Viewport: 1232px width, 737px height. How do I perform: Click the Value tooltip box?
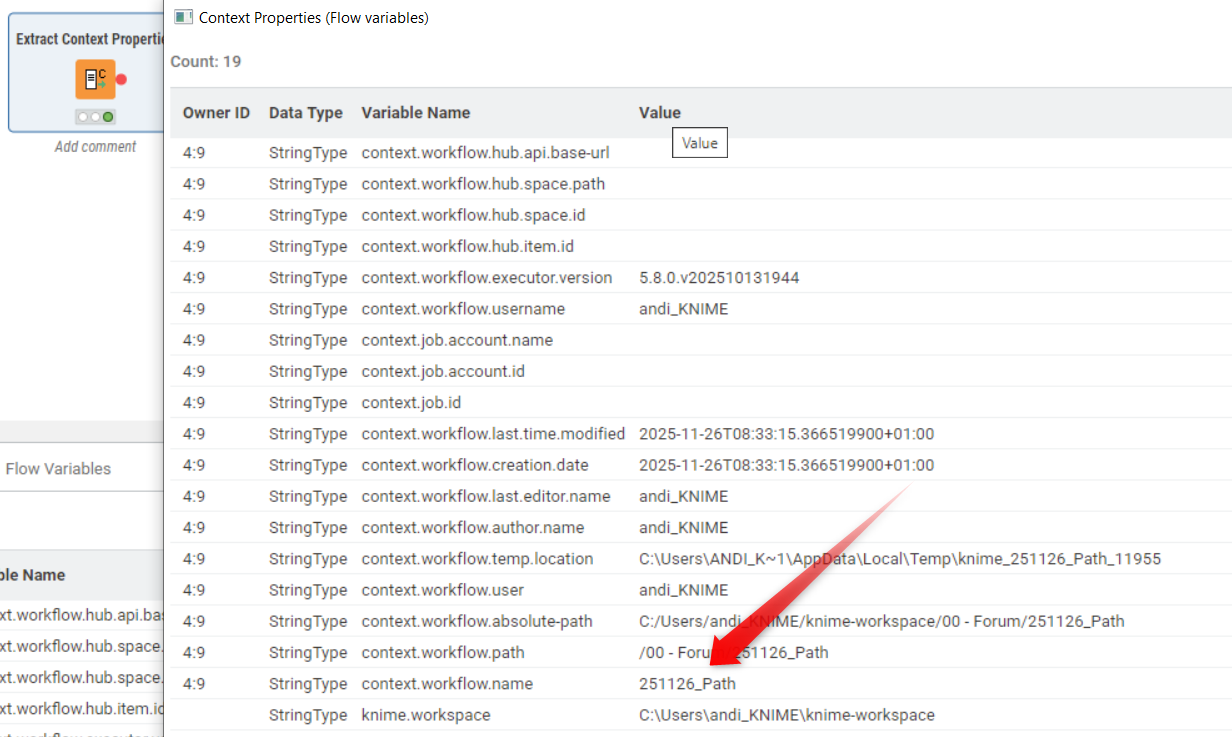[x=699, y=143]
